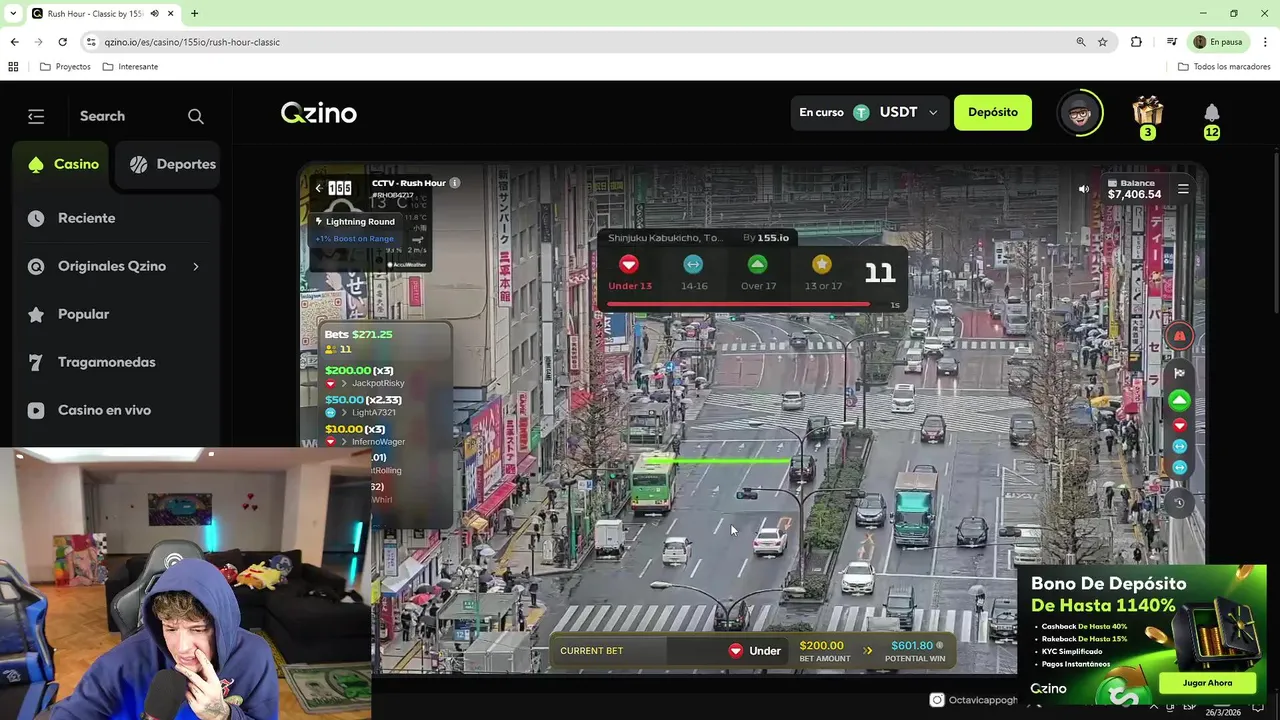Bookmark this page with the star icon
Viewport: 1280px width, 720px height.
[1103, 42]
